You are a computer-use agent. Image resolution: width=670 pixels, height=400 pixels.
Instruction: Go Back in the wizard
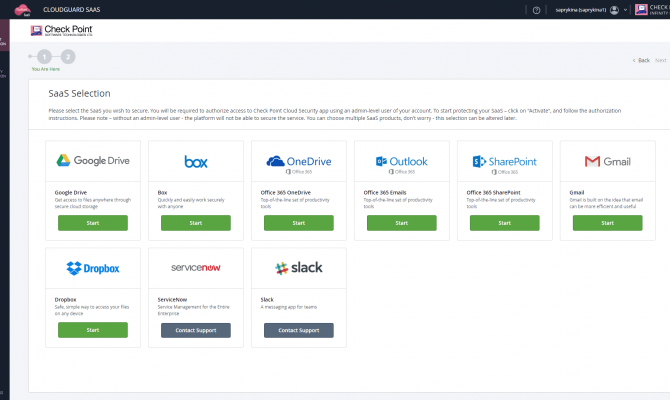[x=641, y=60]
